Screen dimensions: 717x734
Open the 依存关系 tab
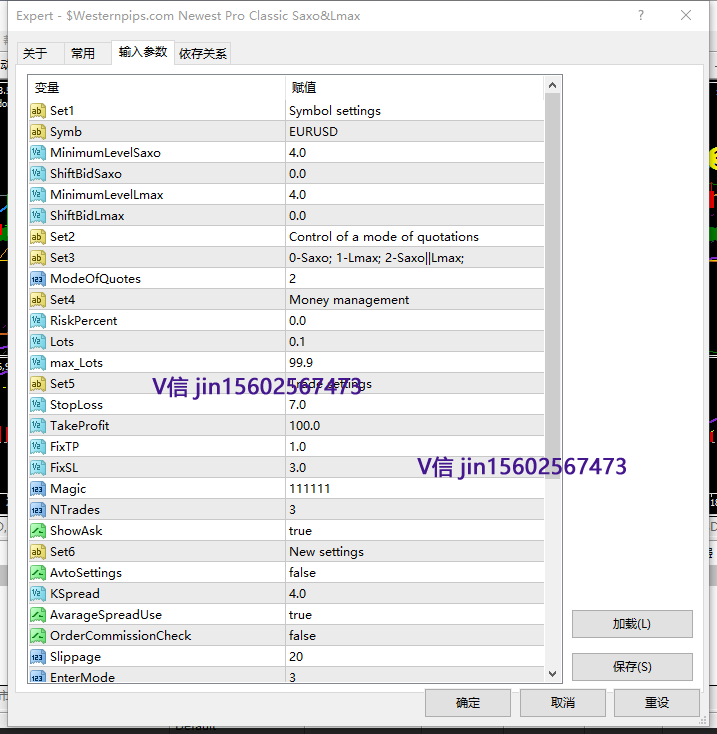click(x=202, y=53)
